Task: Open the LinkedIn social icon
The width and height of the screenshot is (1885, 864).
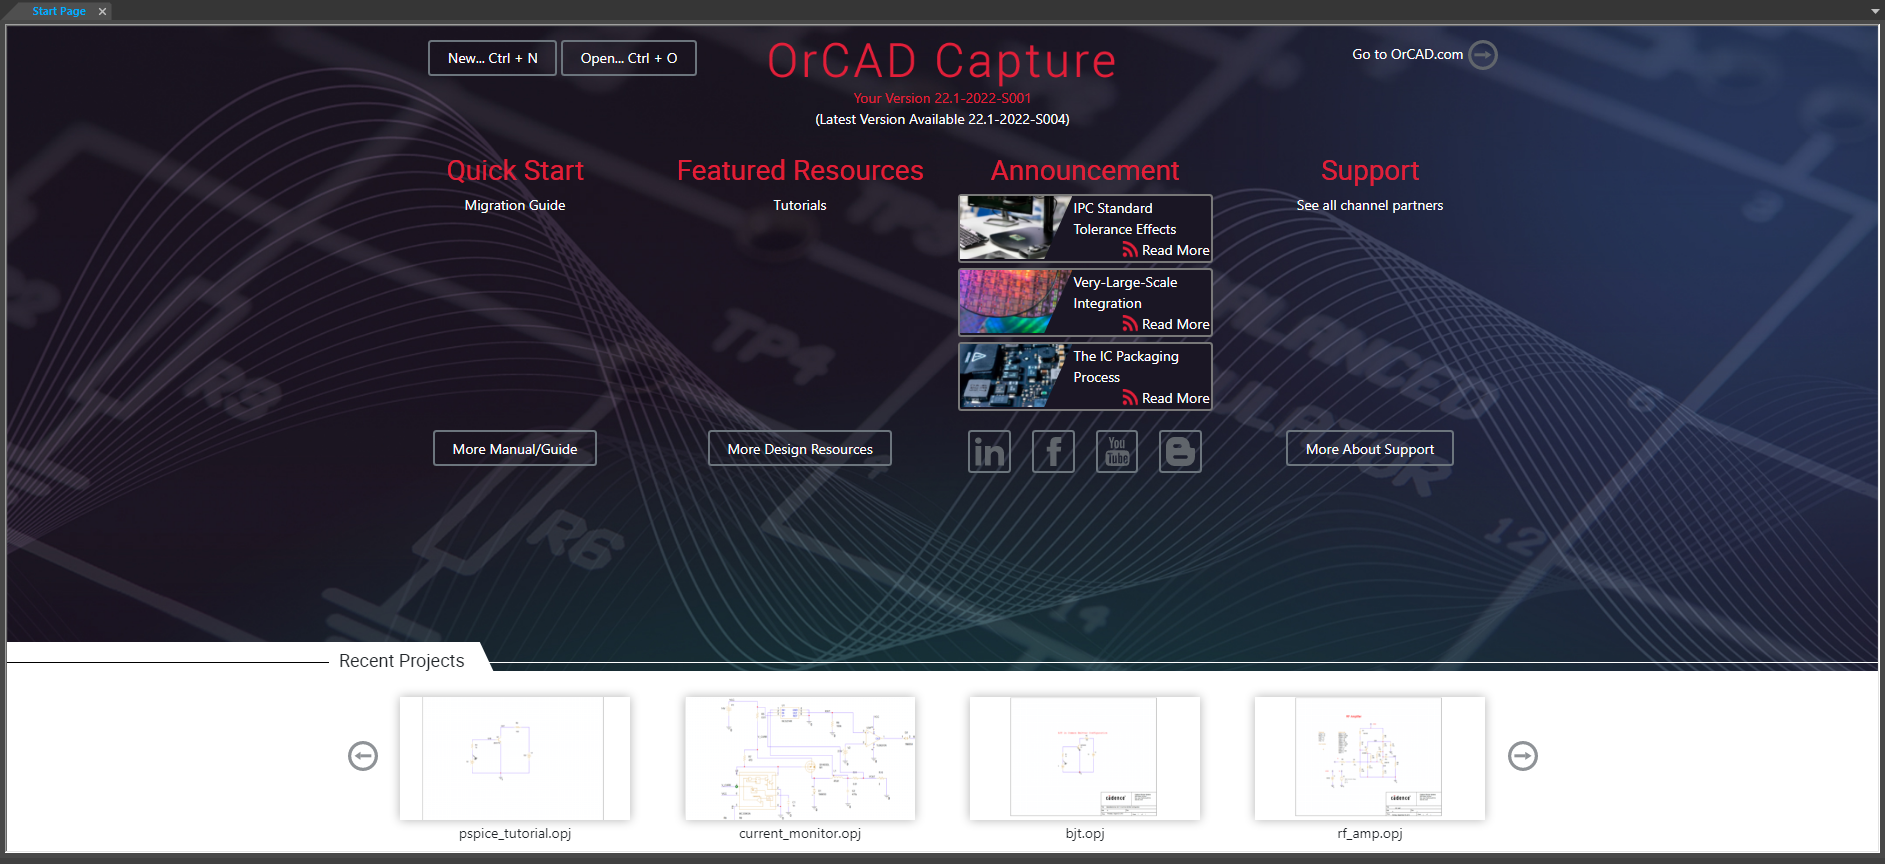Action: tap(989, 452)
